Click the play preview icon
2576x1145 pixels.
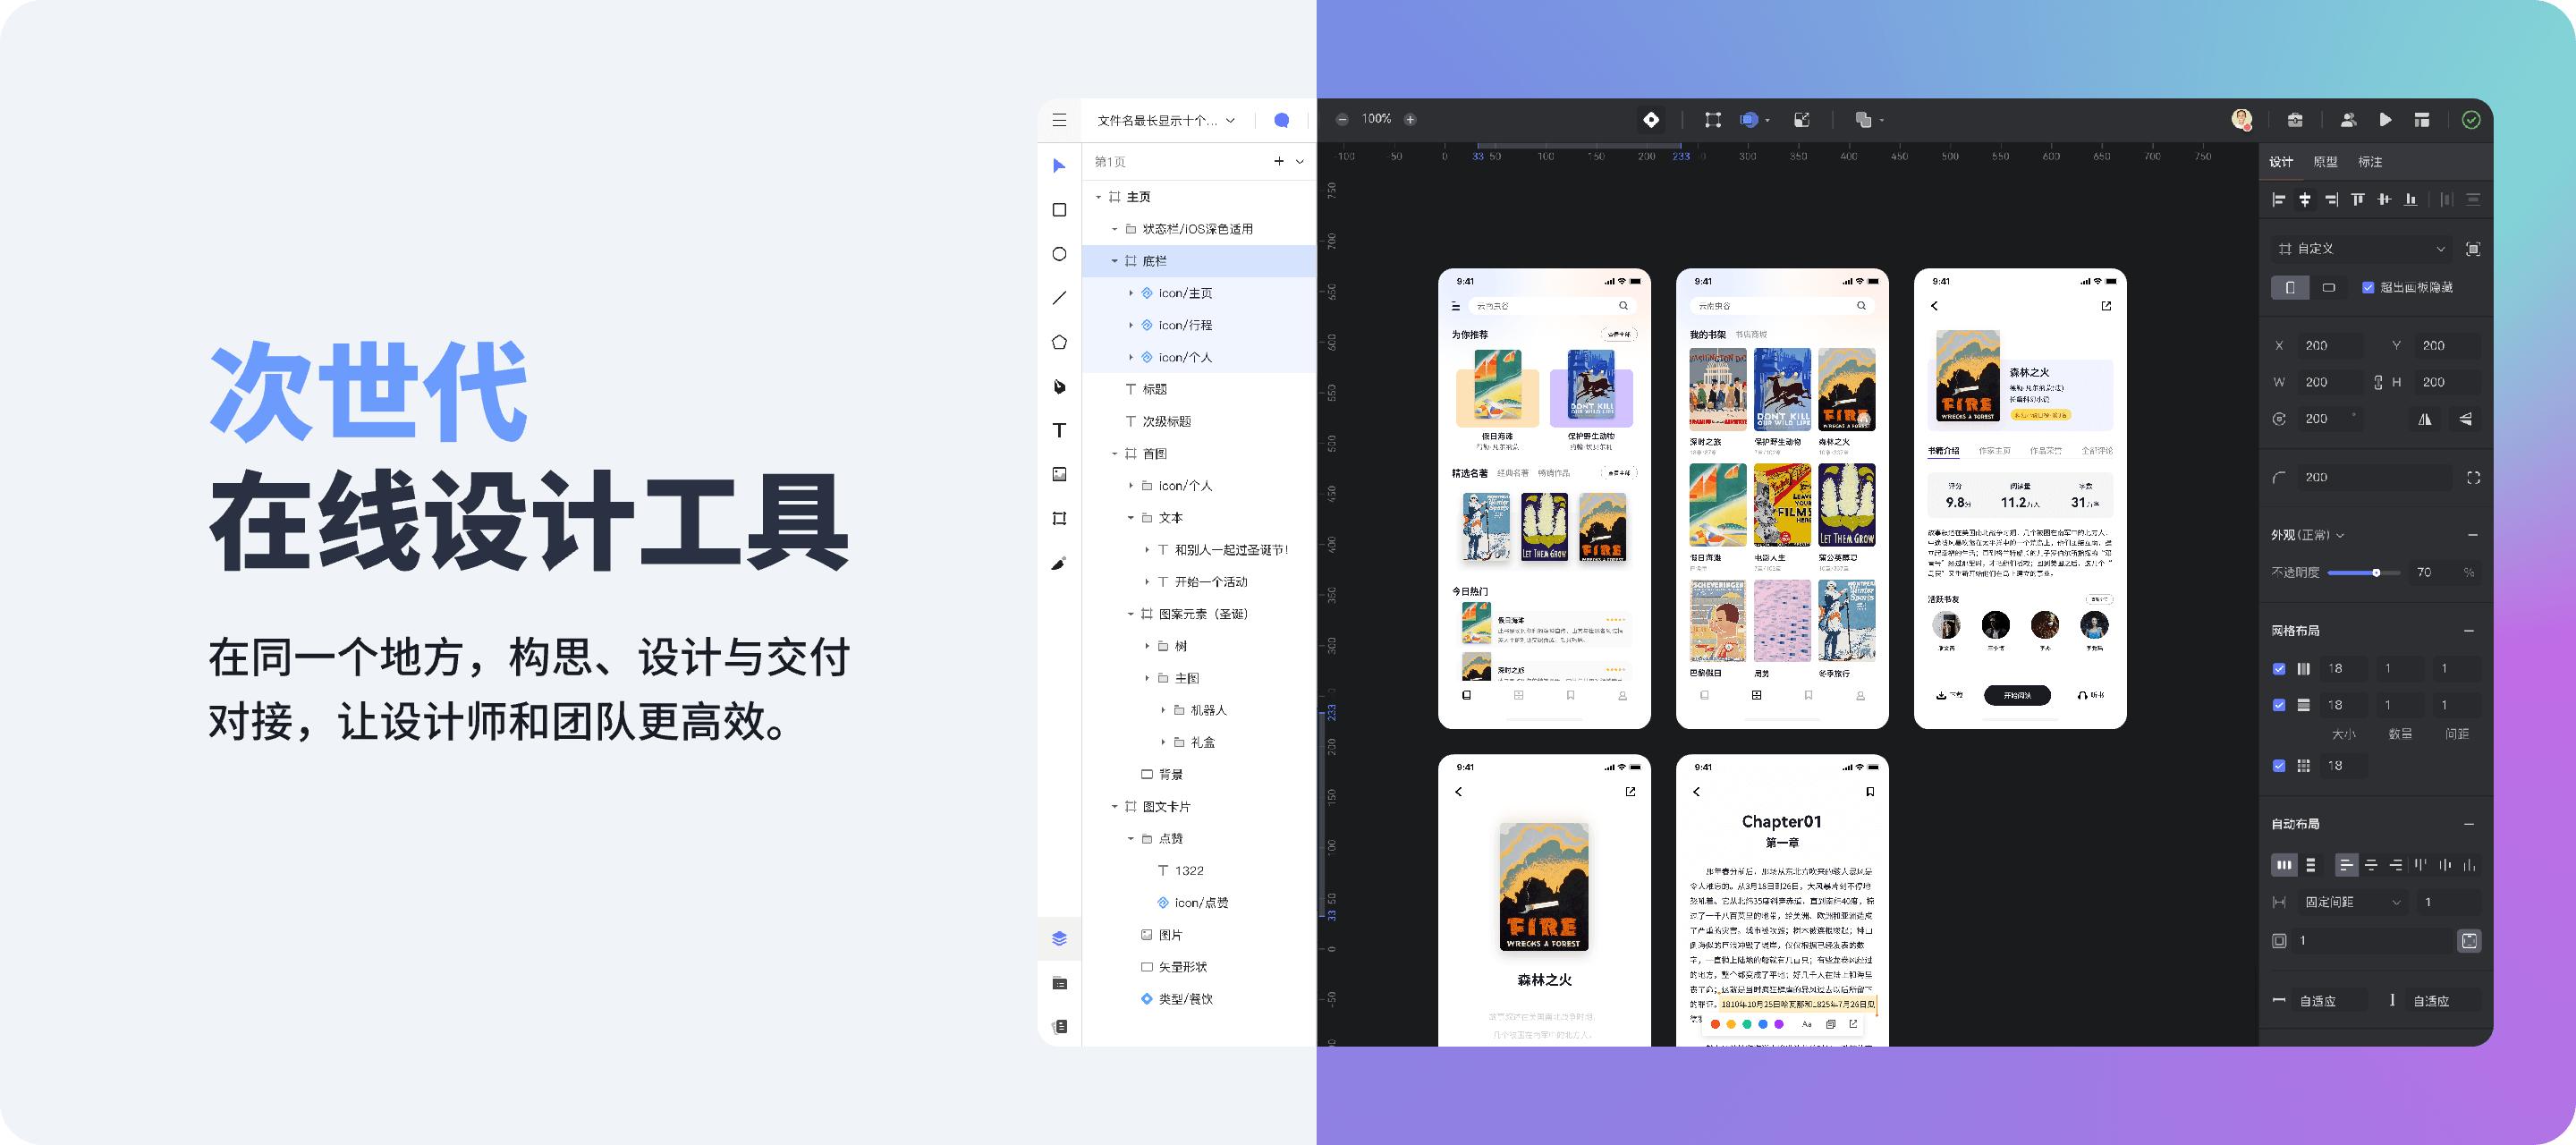point(2385,120)
